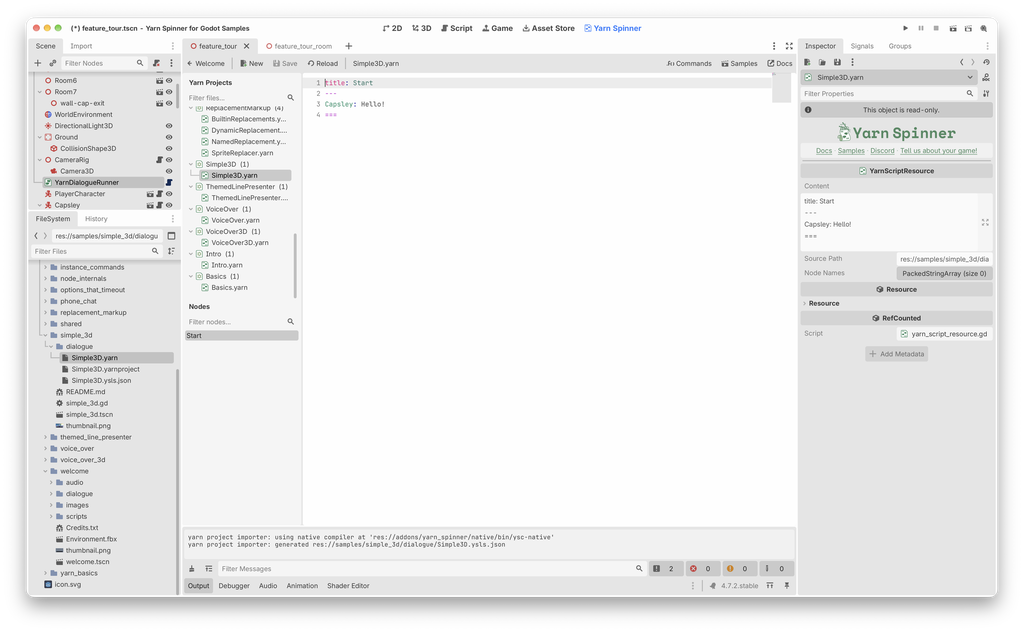The image size is (1024, 632).
Task: Pin the bottom panel
Action: pos(786,586)
